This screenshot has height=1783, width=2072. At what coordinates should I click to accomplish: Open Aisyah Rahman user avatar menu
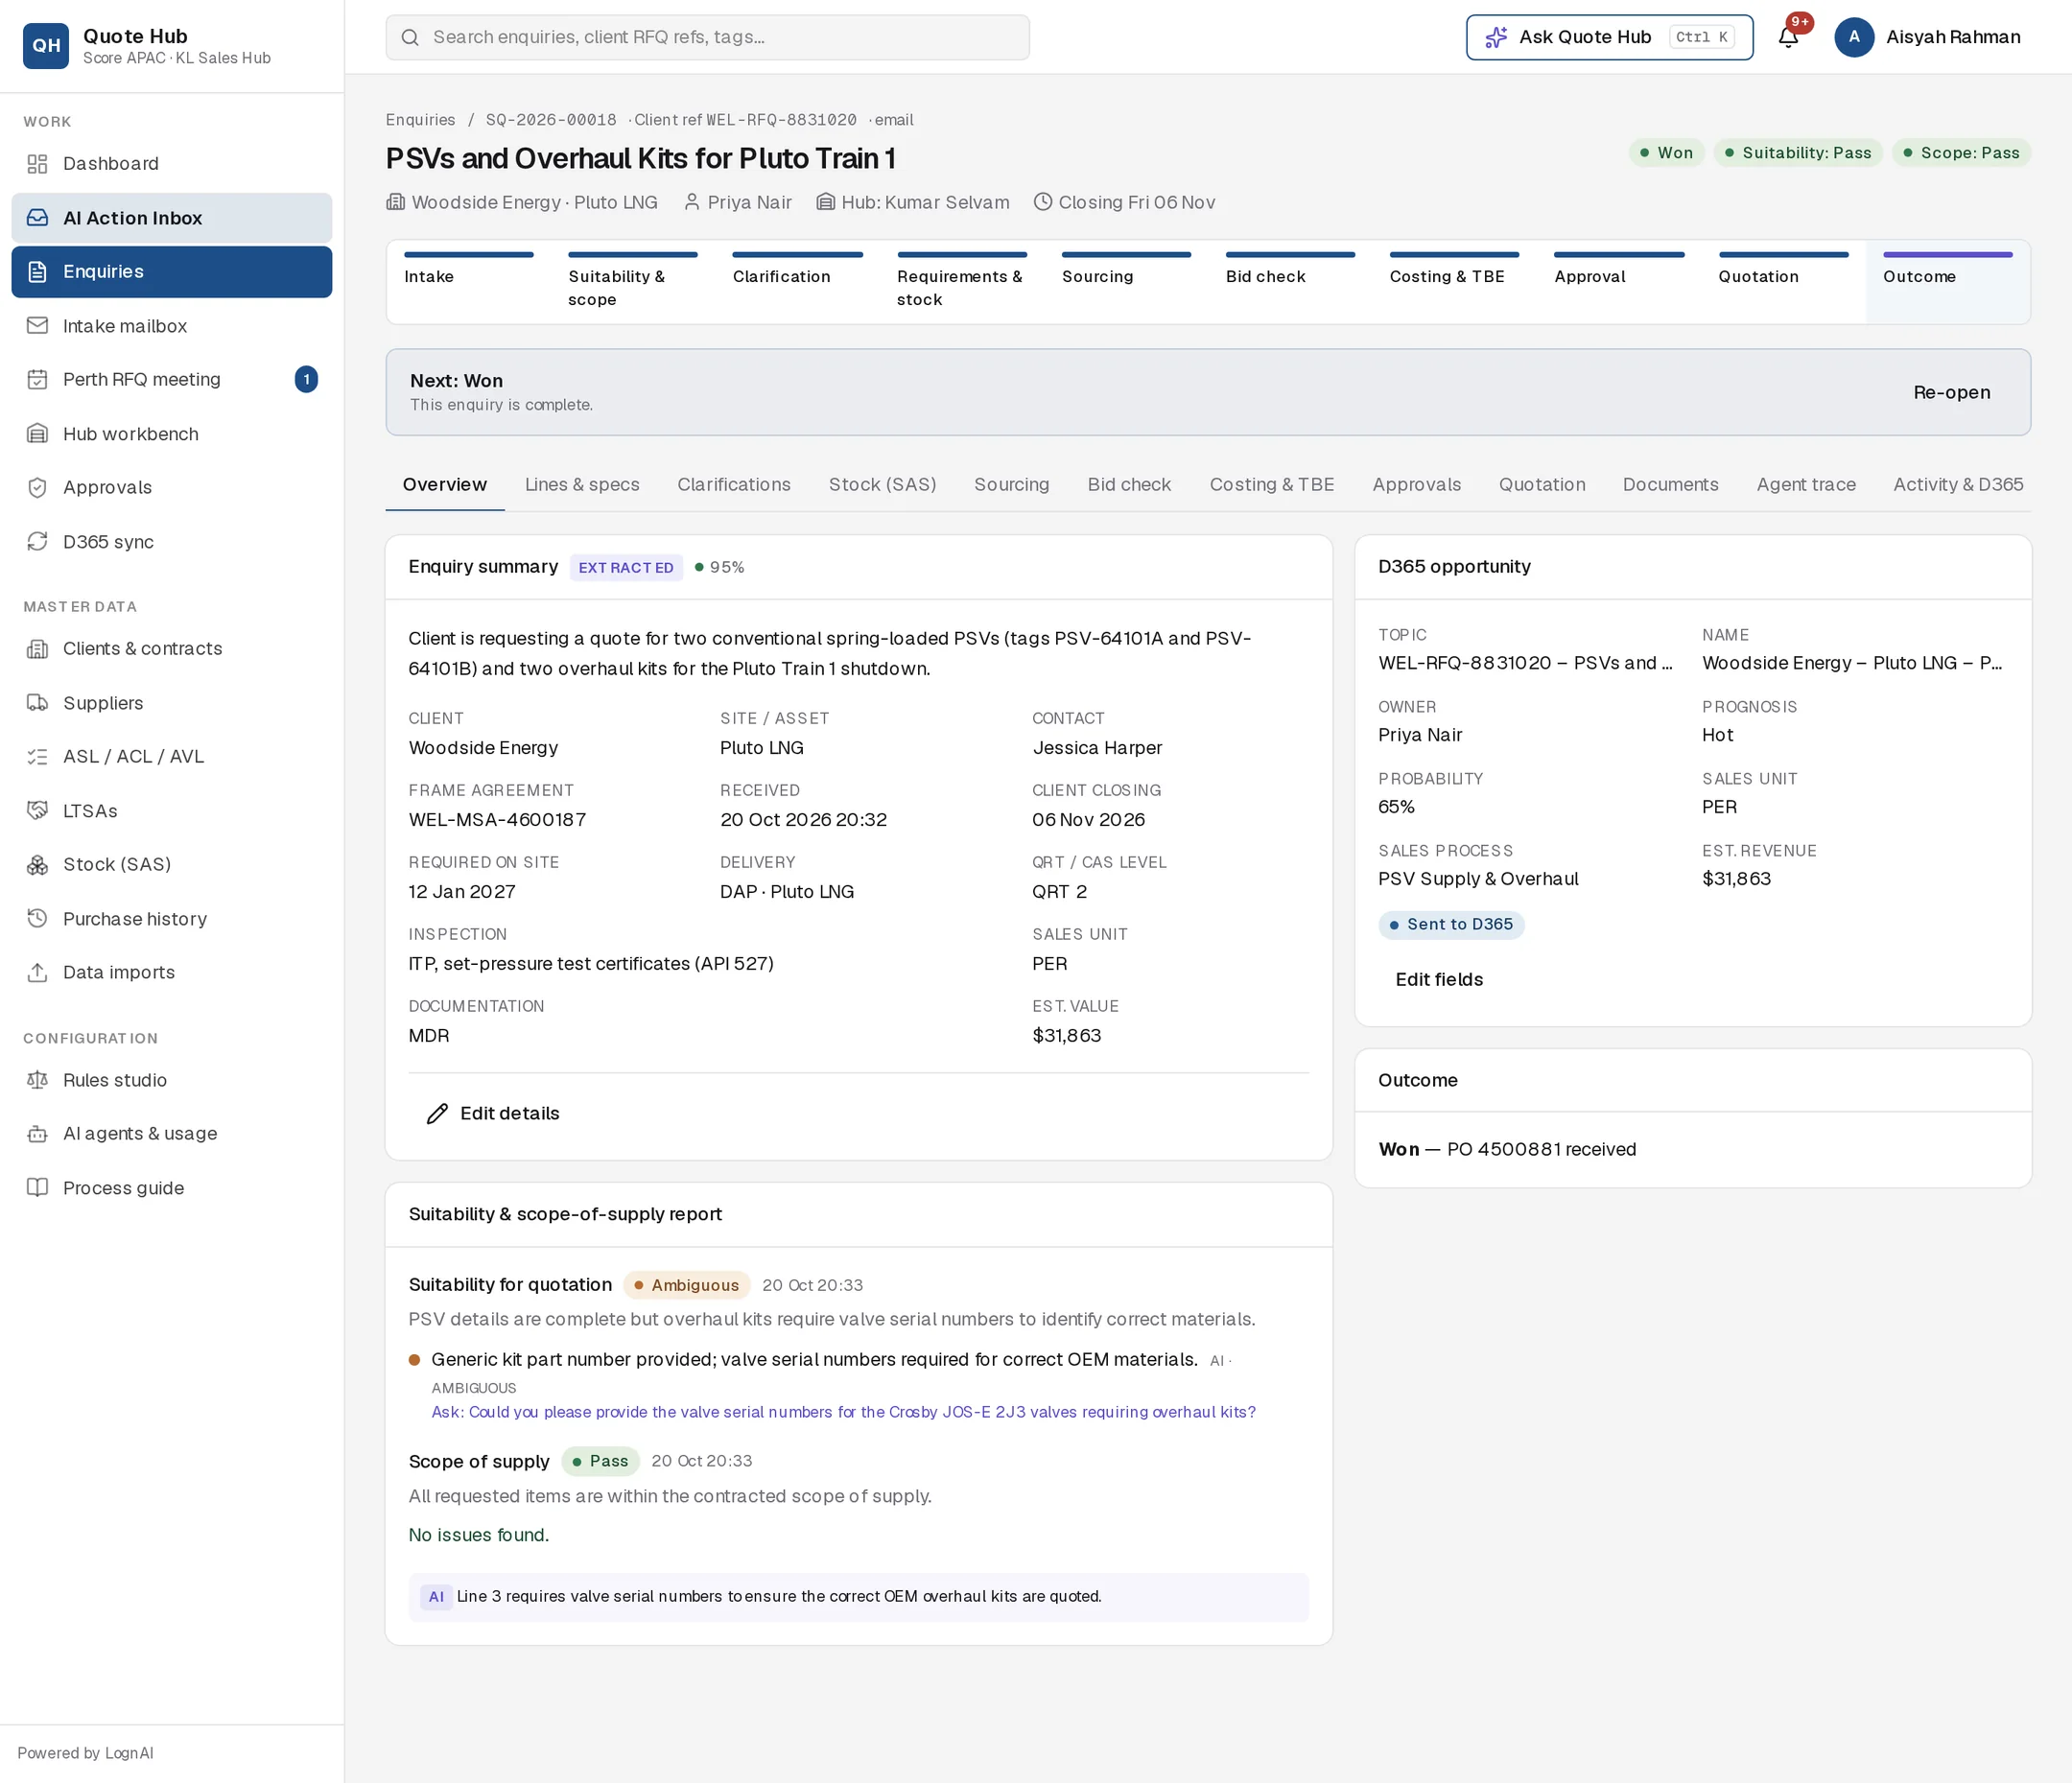(1854, 37)
